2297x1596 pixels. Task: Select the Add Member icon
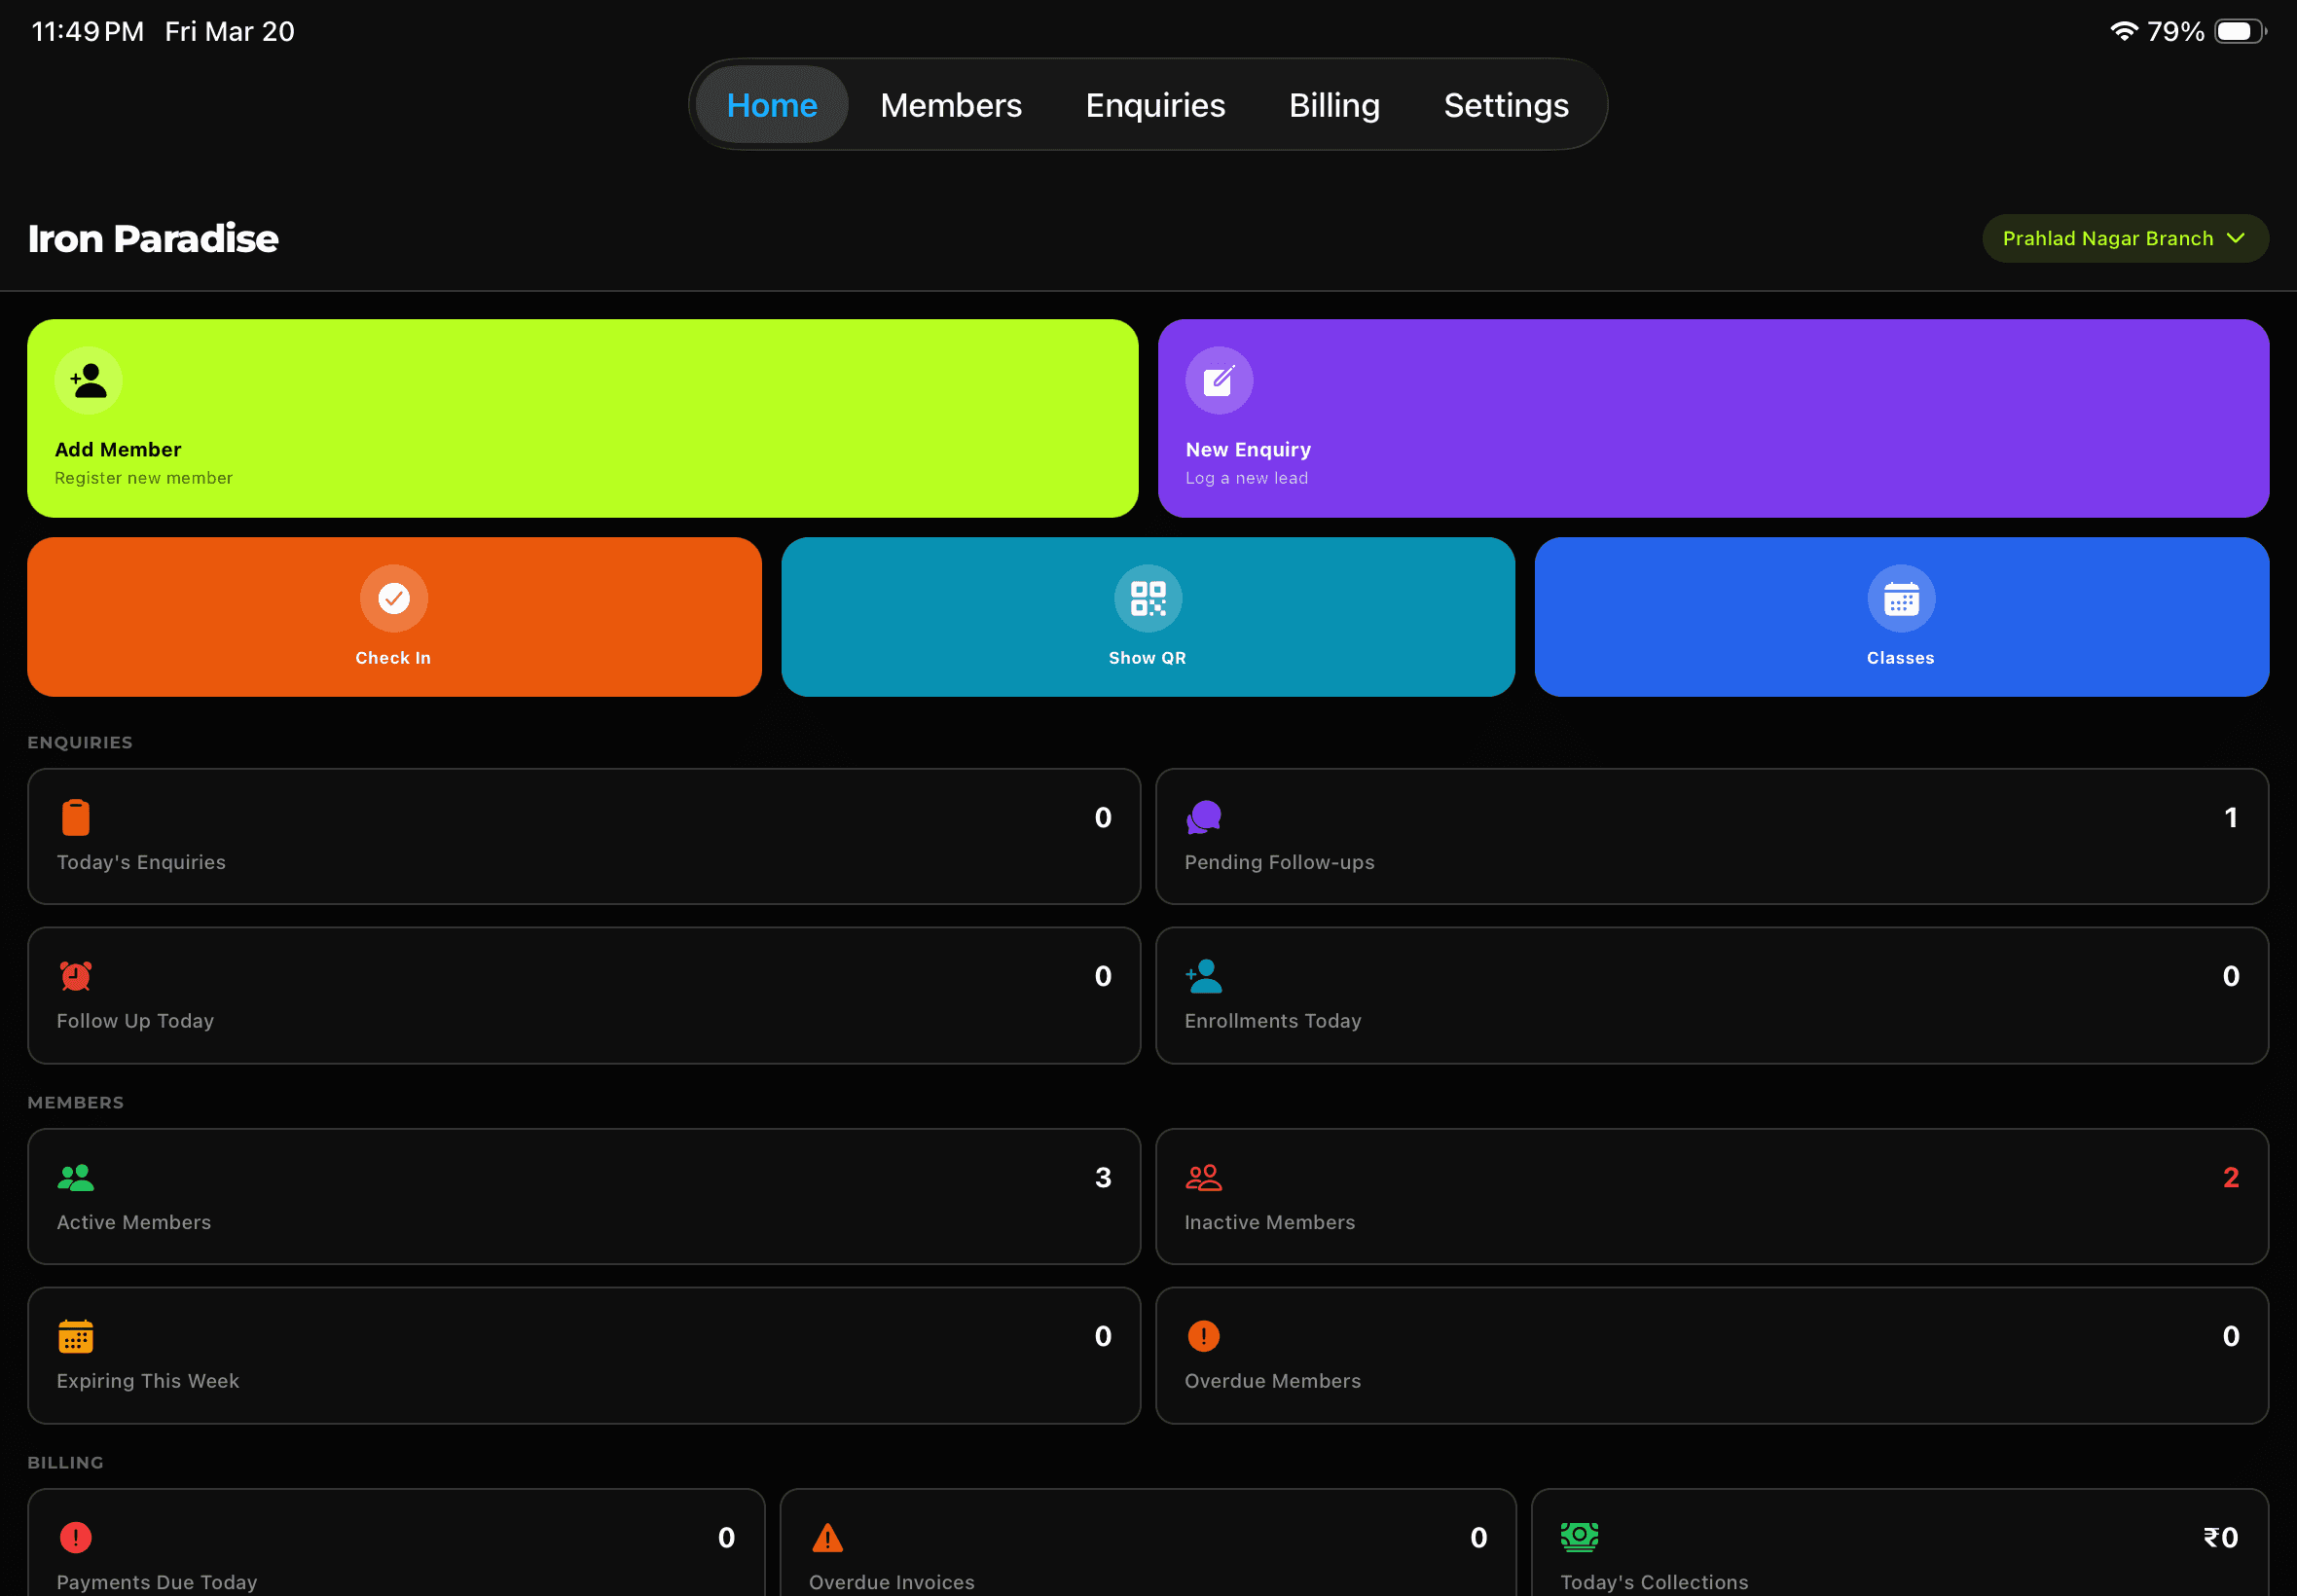[x=88, y=380]
